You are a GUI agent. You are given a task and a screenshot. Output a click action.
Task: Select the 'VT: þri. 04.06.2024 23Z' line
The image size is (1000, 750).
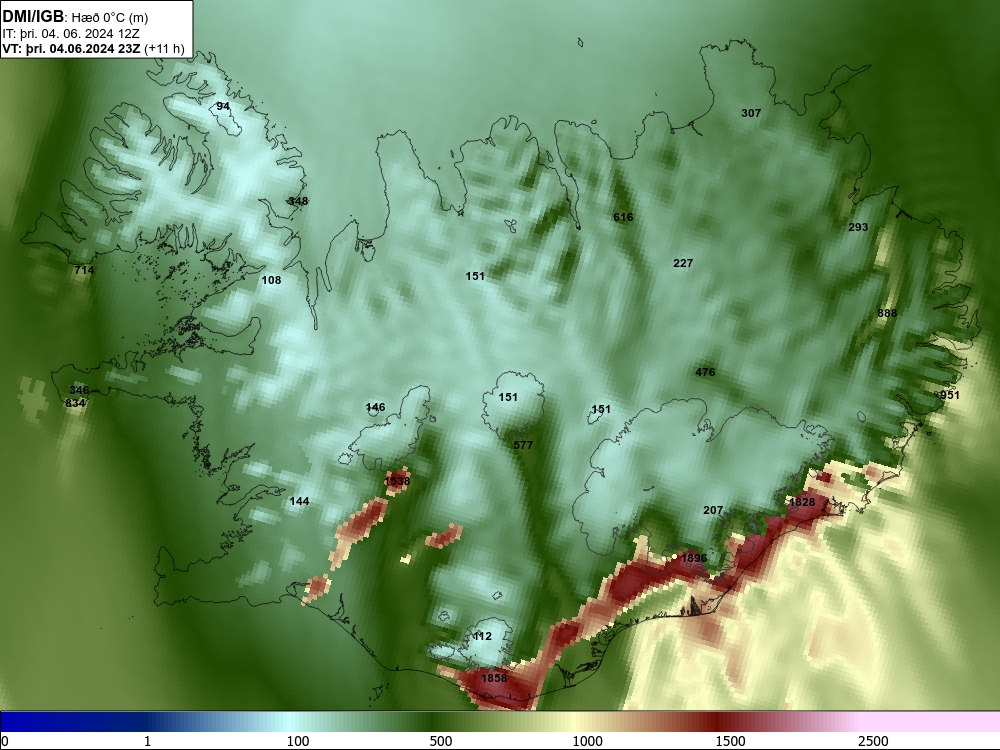click(x=71, y=49)
